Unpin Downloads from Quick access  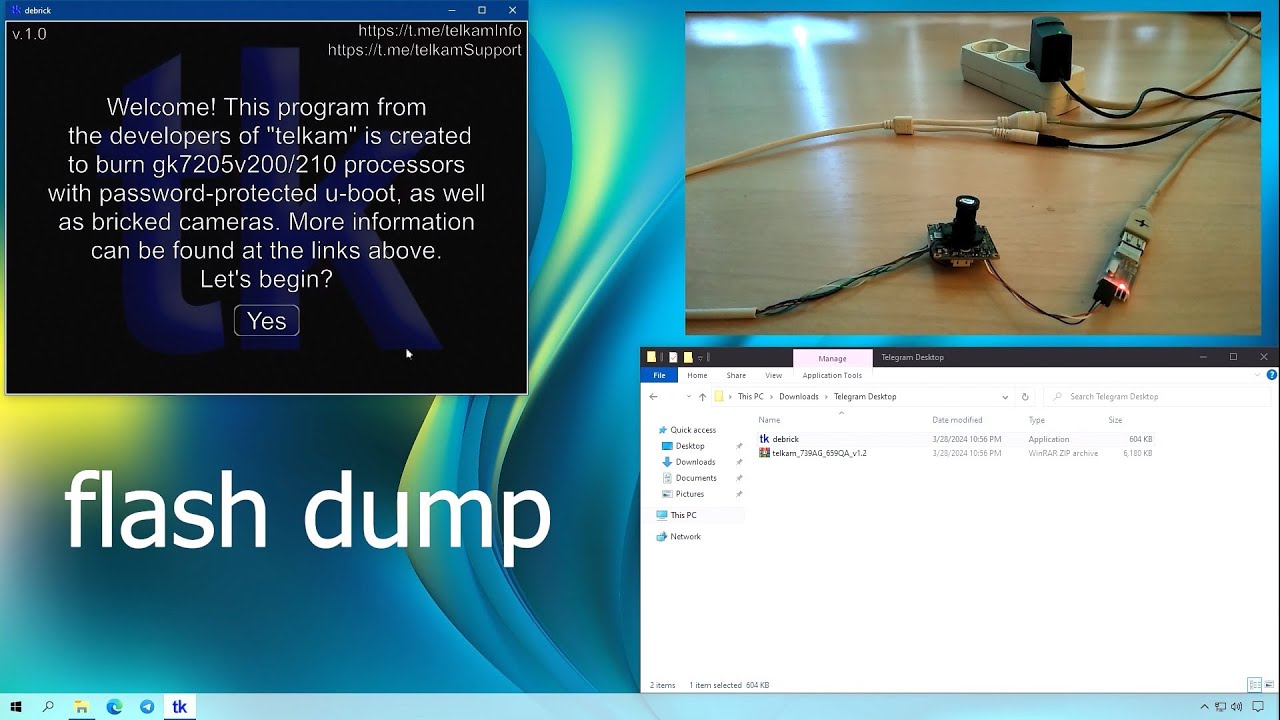(739, 462)
